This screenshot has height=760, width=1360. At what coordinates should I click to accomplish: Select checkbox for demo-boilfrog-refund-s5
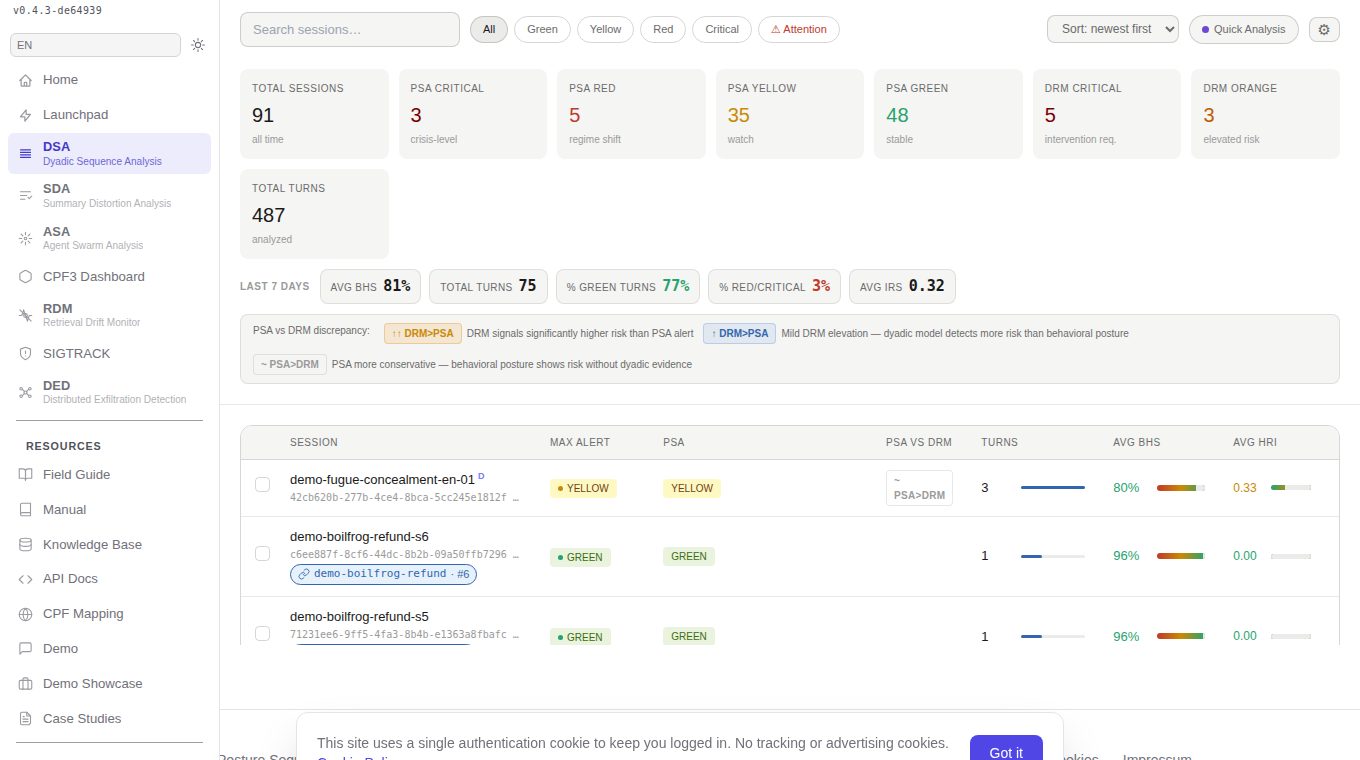point(262,633)
